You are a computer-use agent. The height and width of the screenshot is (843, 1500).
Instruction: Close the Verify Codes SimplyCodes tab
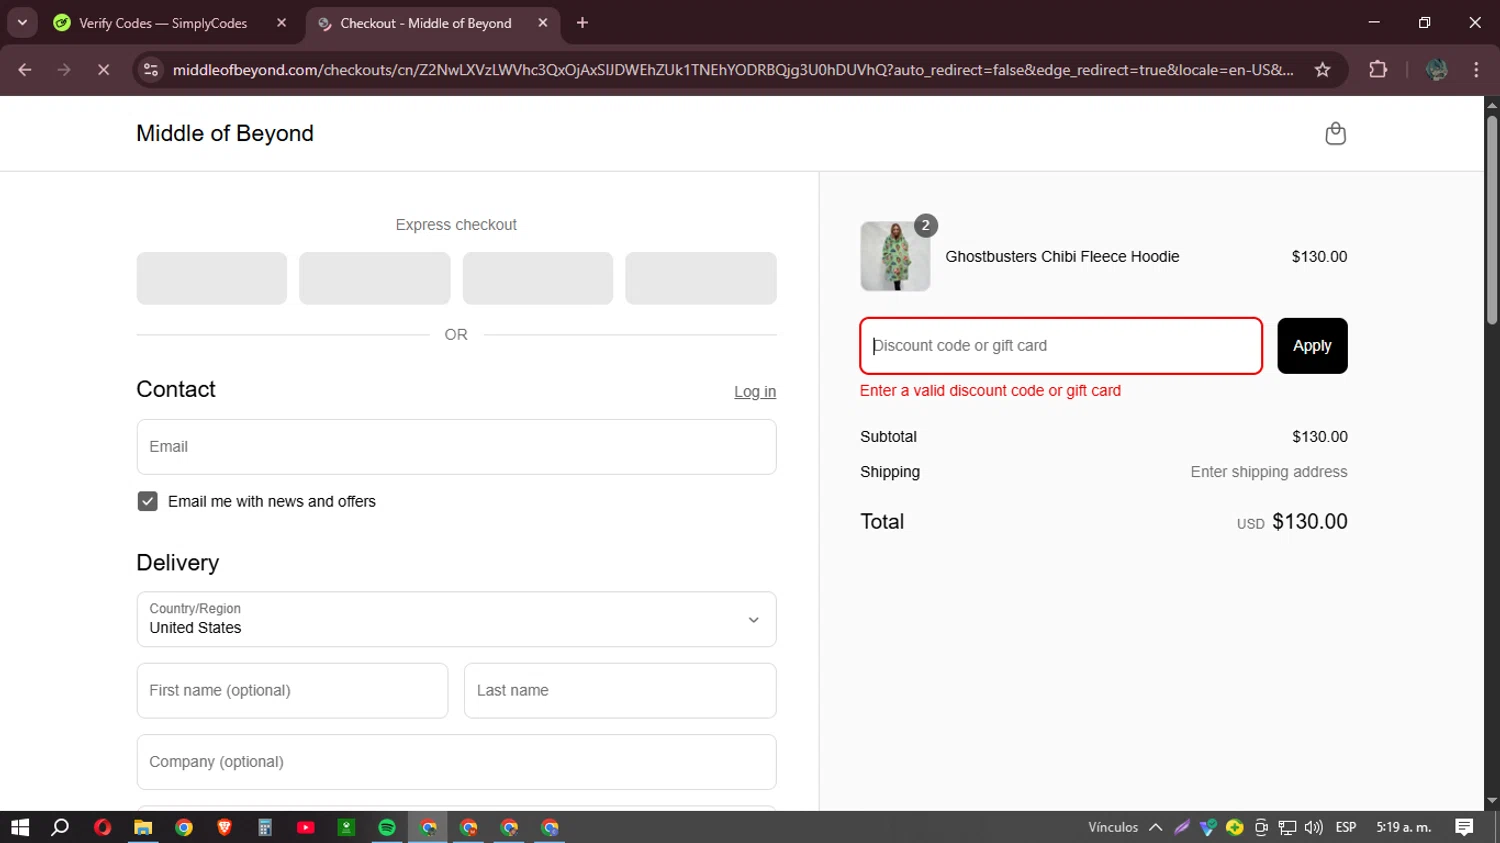[x=281, y=23]
